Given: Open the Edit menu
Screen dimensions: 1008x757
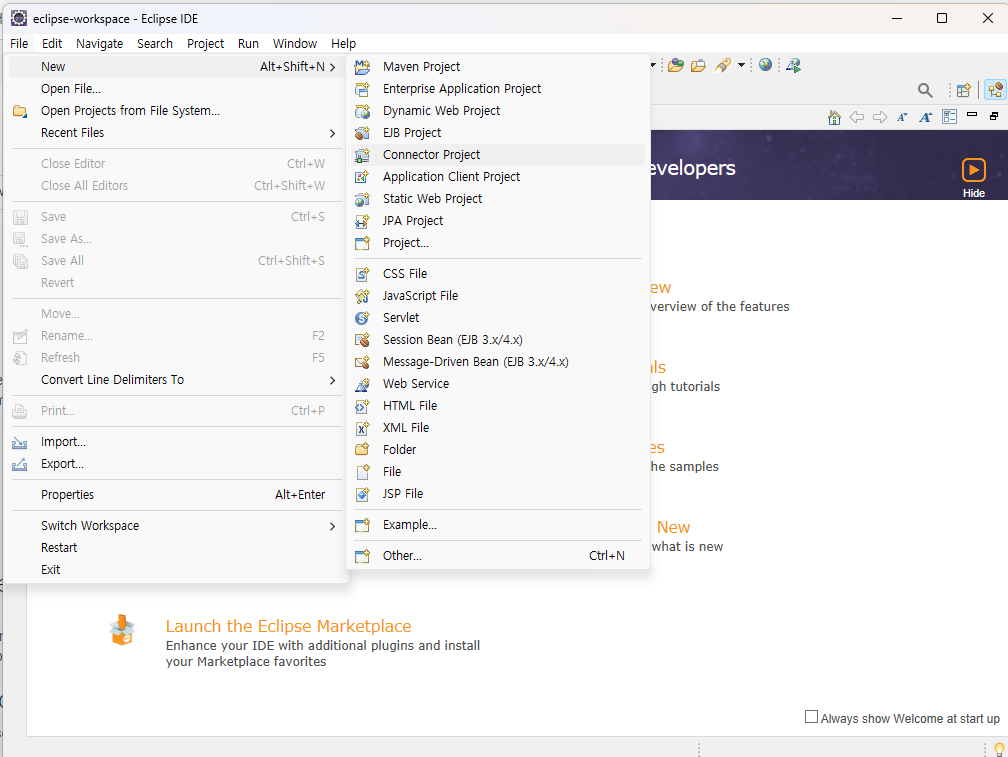Looking at the screenshot, I should click(52, 44).
